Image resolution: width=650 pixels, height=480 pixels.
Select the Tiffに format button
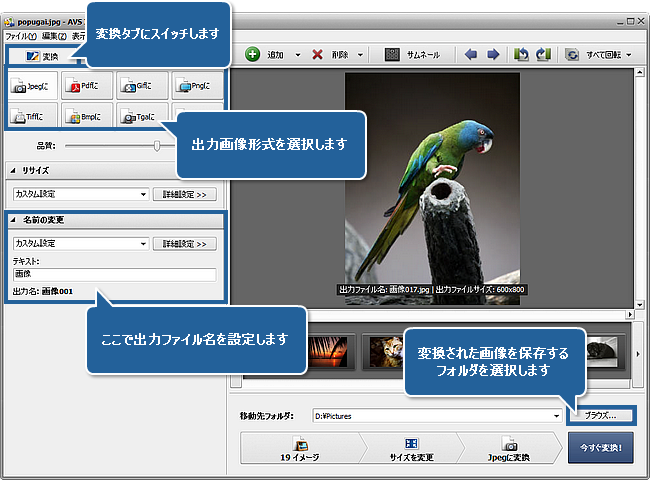[x=32, y=116]
